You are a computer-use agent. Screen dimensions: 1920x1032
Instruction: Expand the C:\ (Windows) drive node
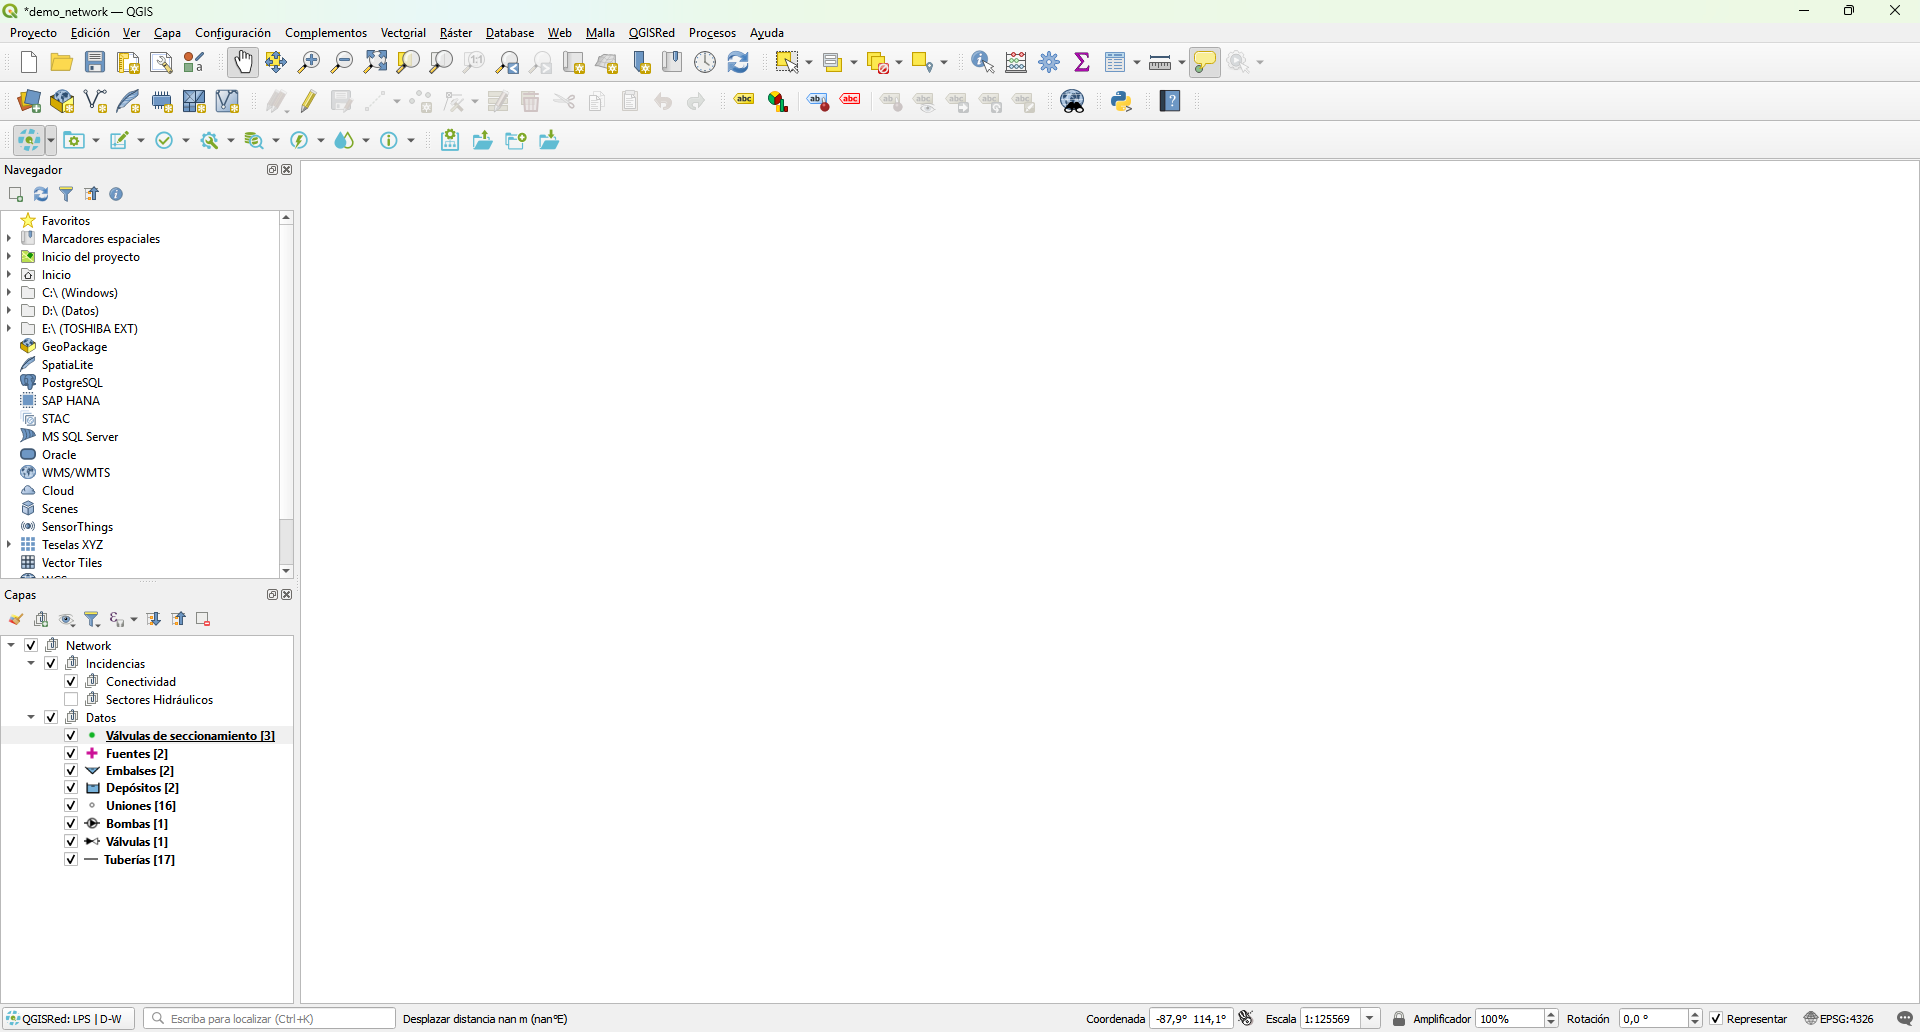(x=9, y=293)
